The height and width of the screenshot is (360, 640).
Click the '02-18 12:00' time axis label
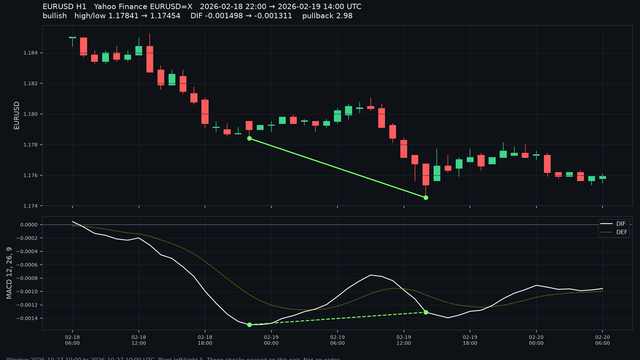click(x=139, y=340)
